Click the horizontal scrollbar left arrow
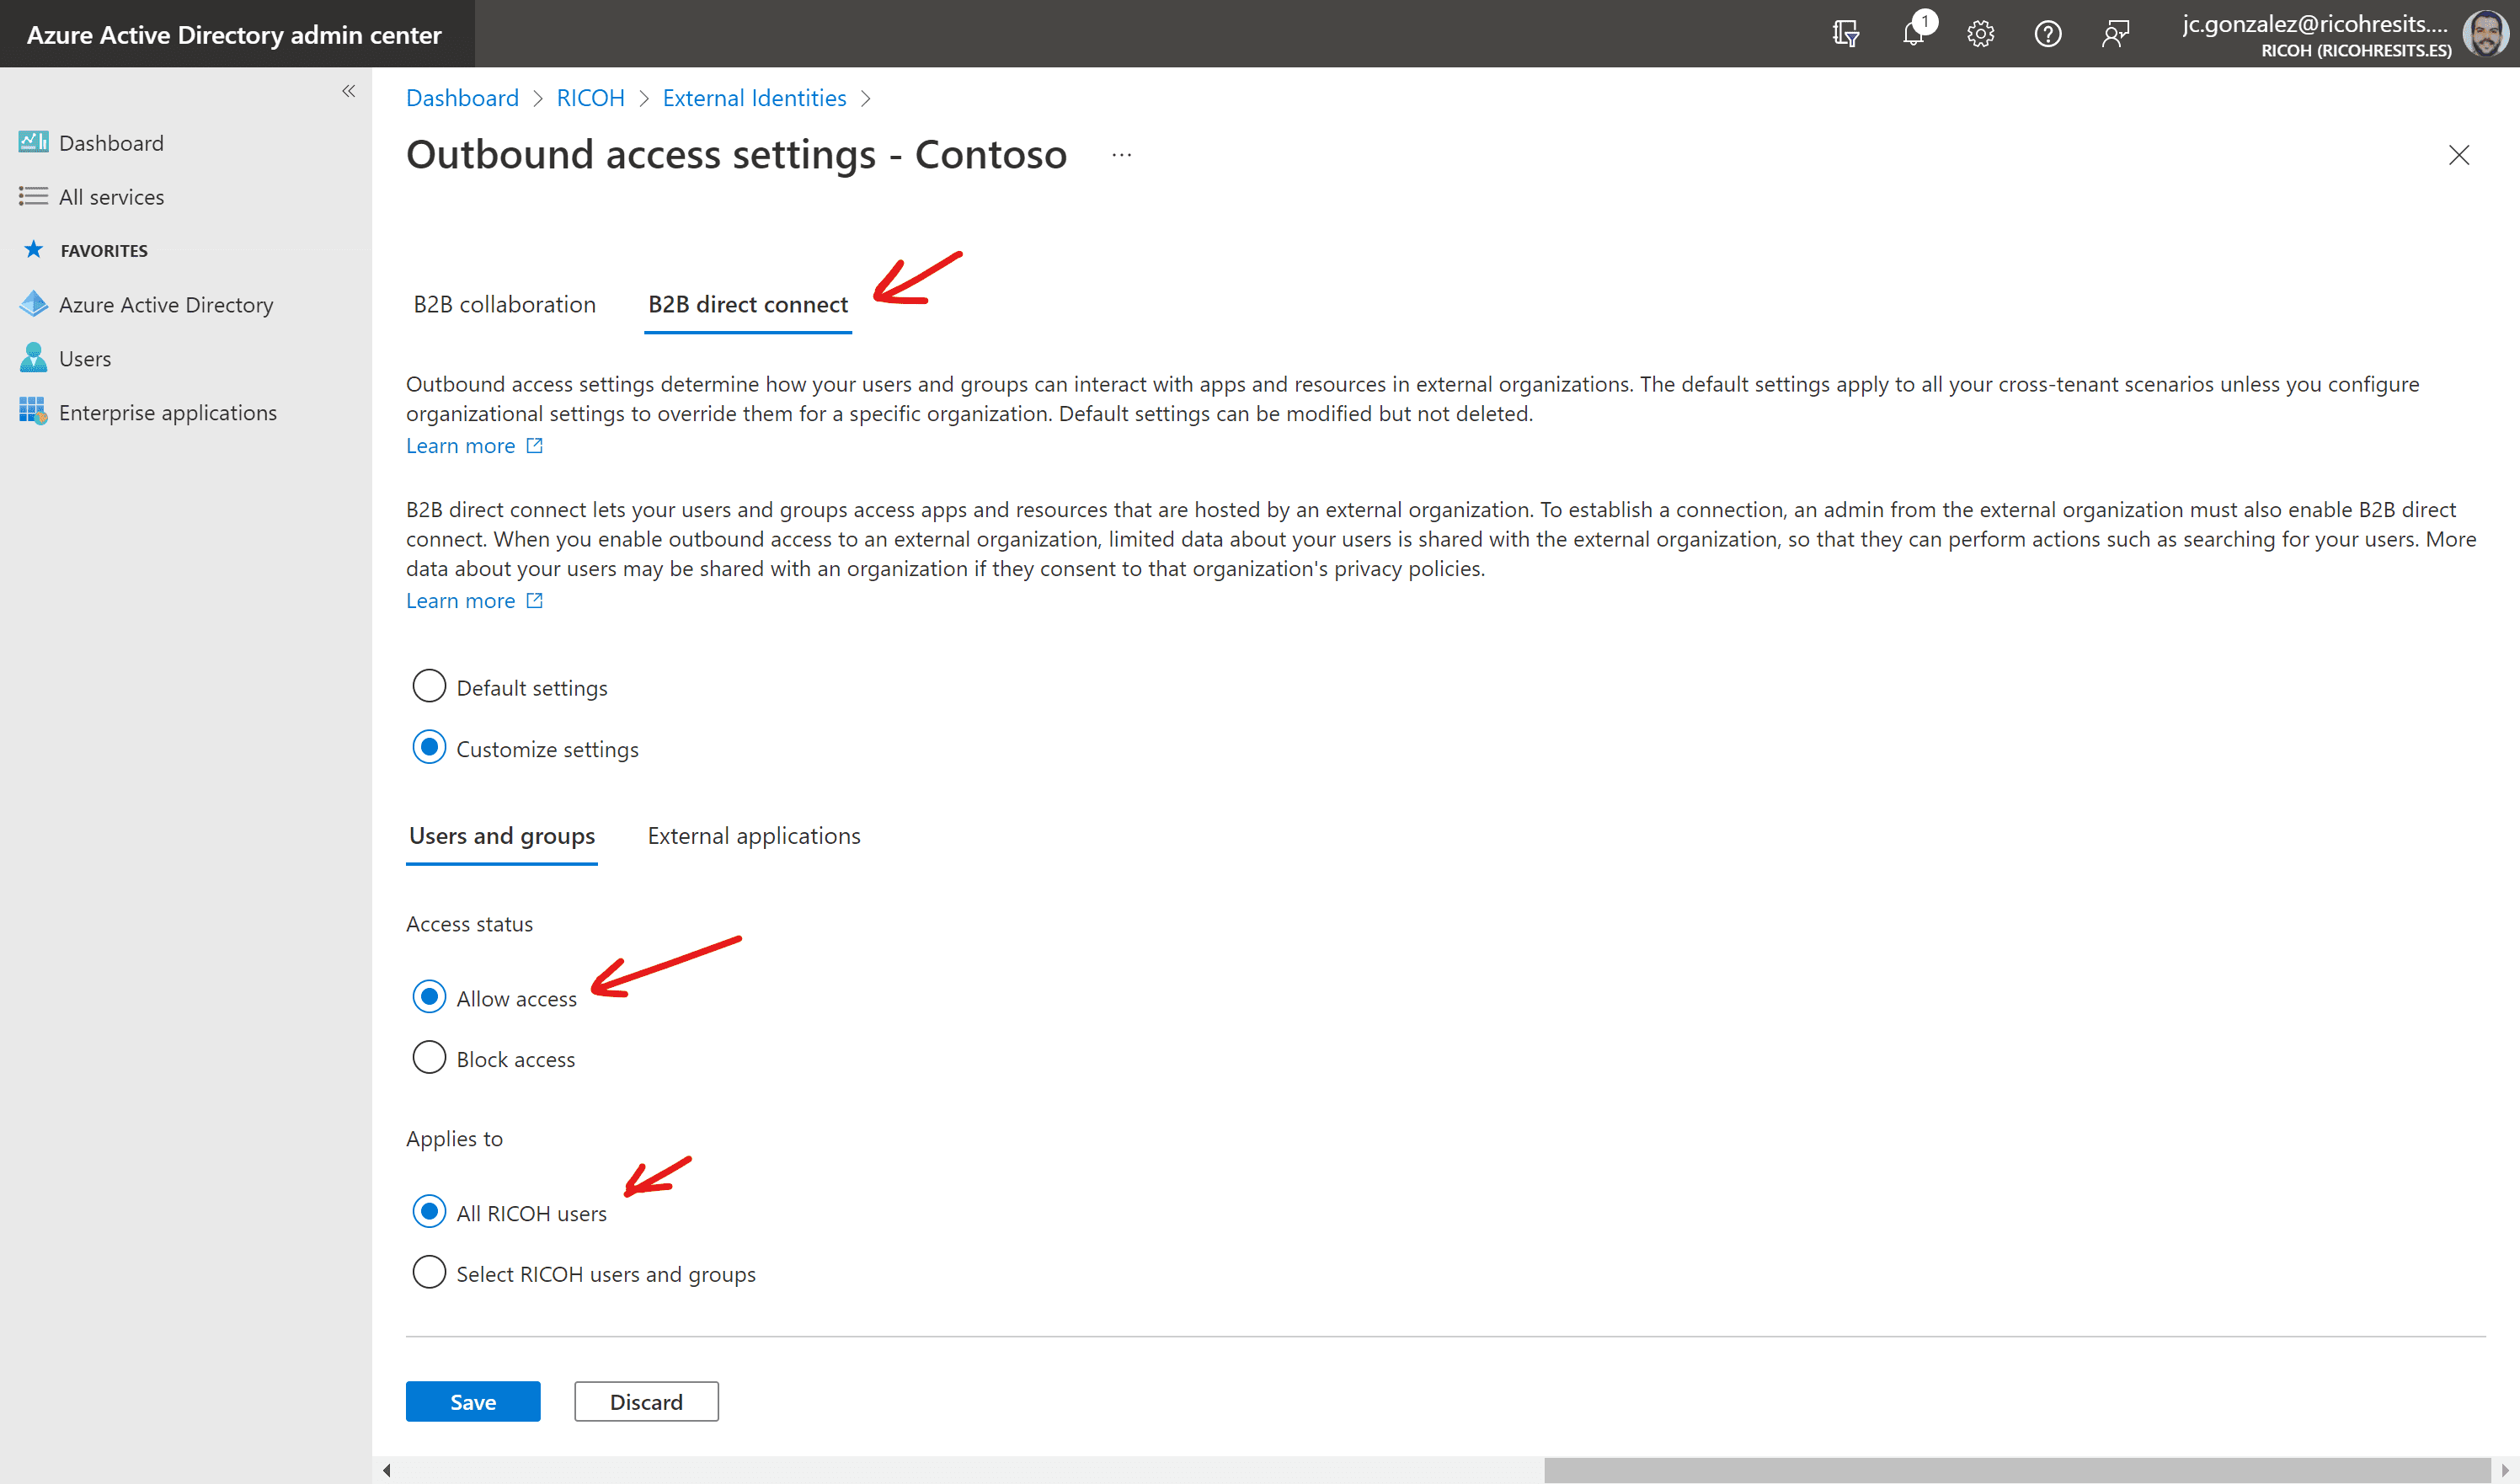This screenshot has width=2520, height=1484. (x=386, y=1470)
